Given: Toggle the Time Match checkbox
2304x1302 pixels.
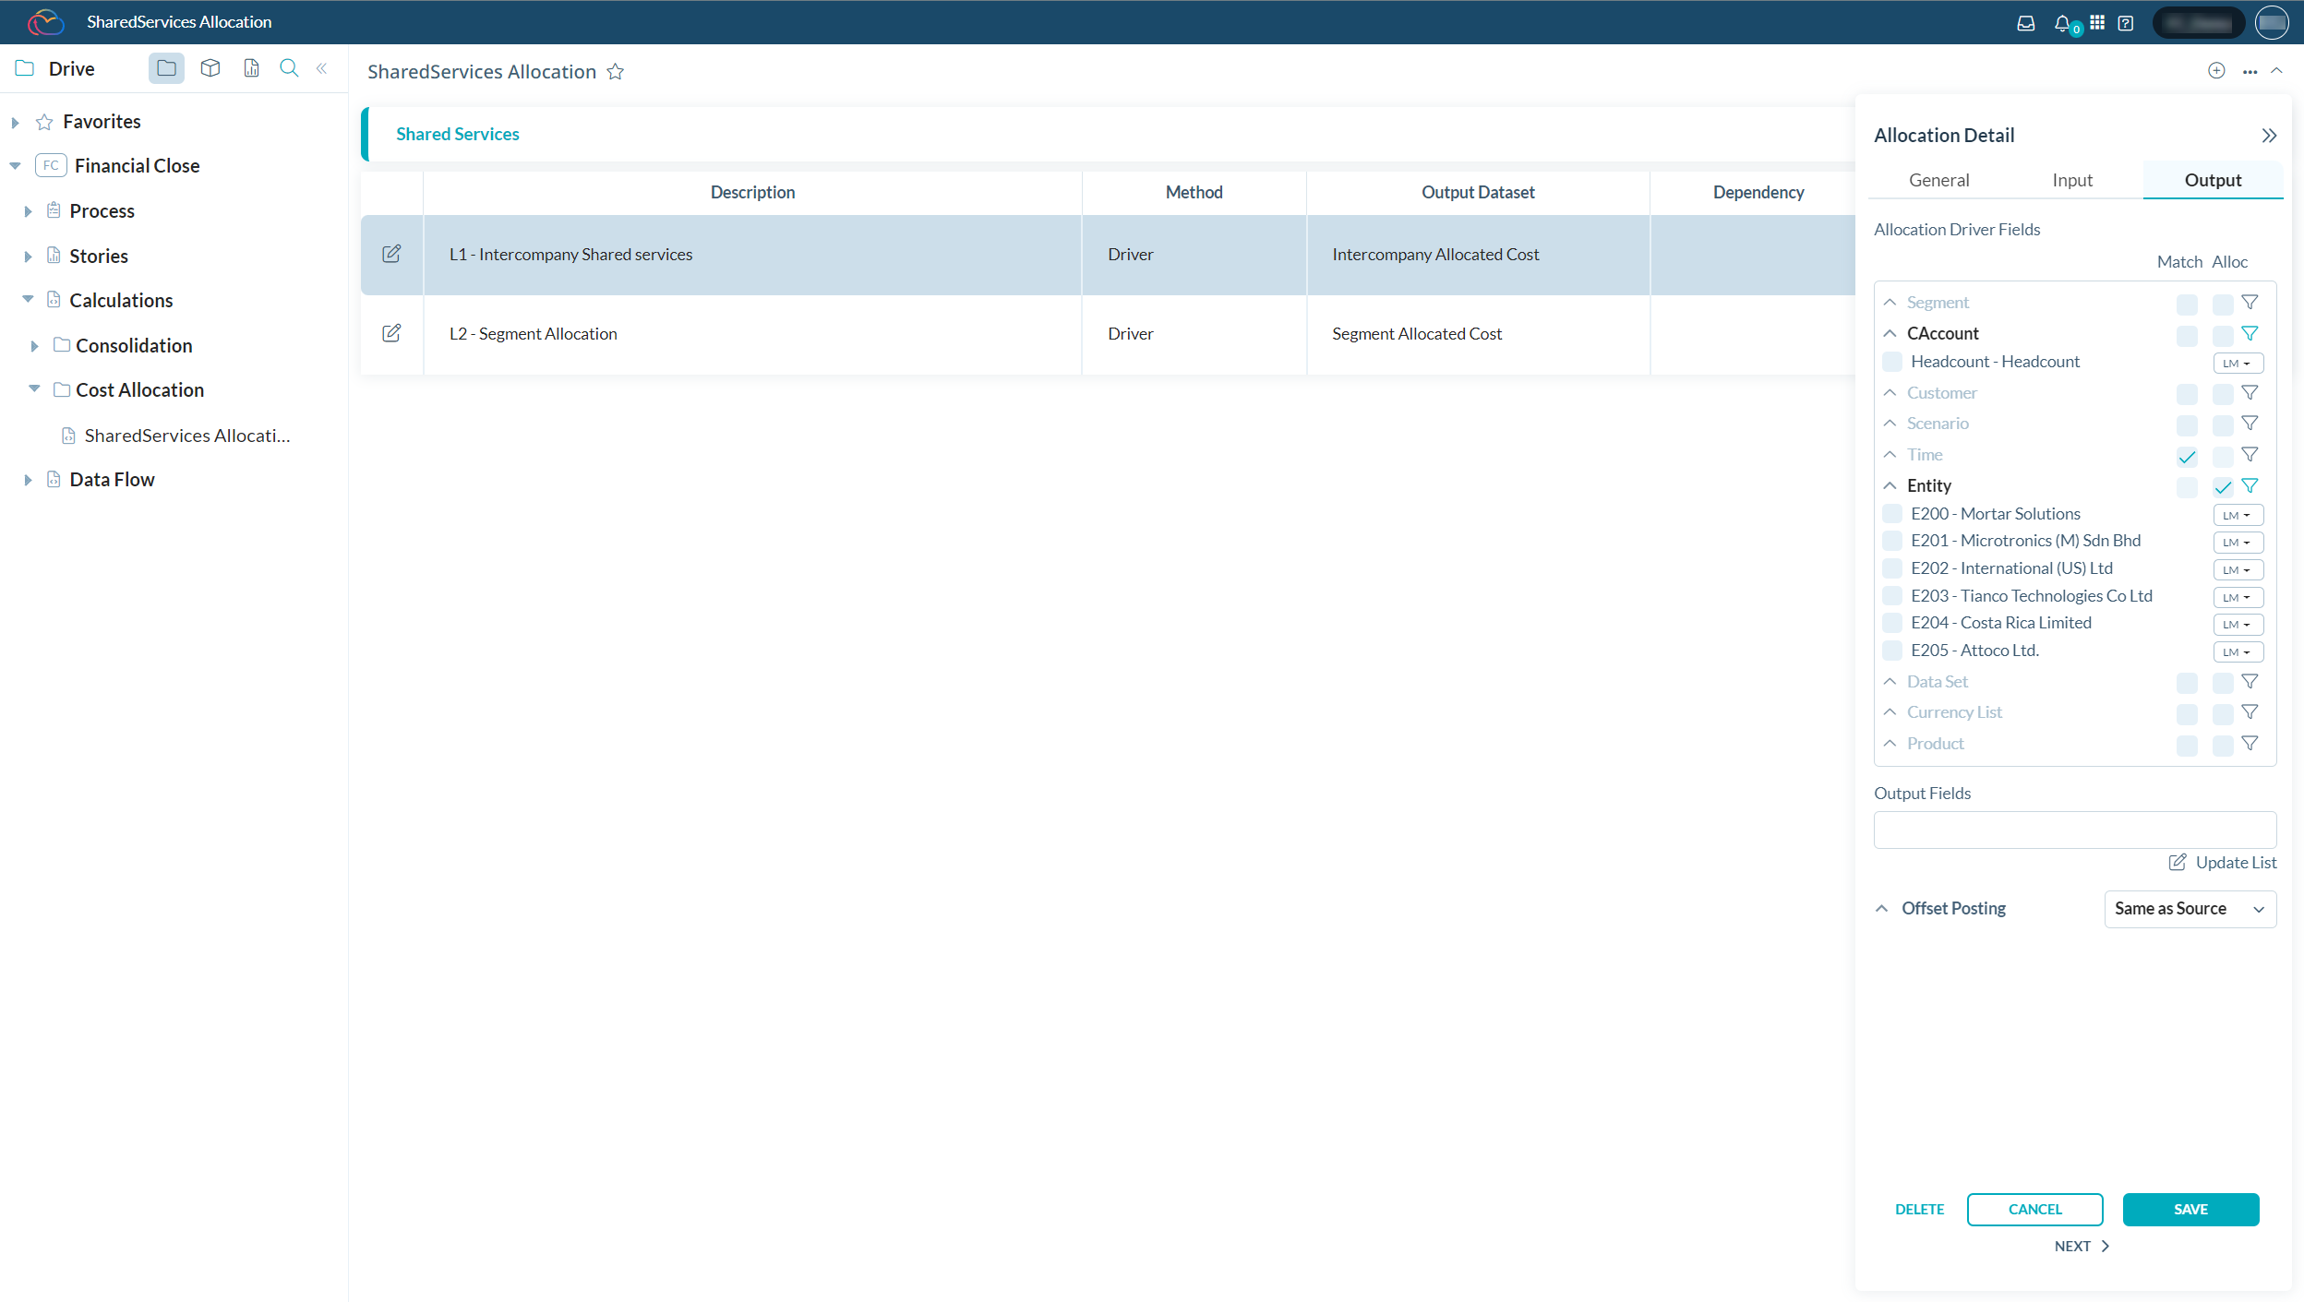Looking at the screenshot, I should click(x=2186, y=456).
